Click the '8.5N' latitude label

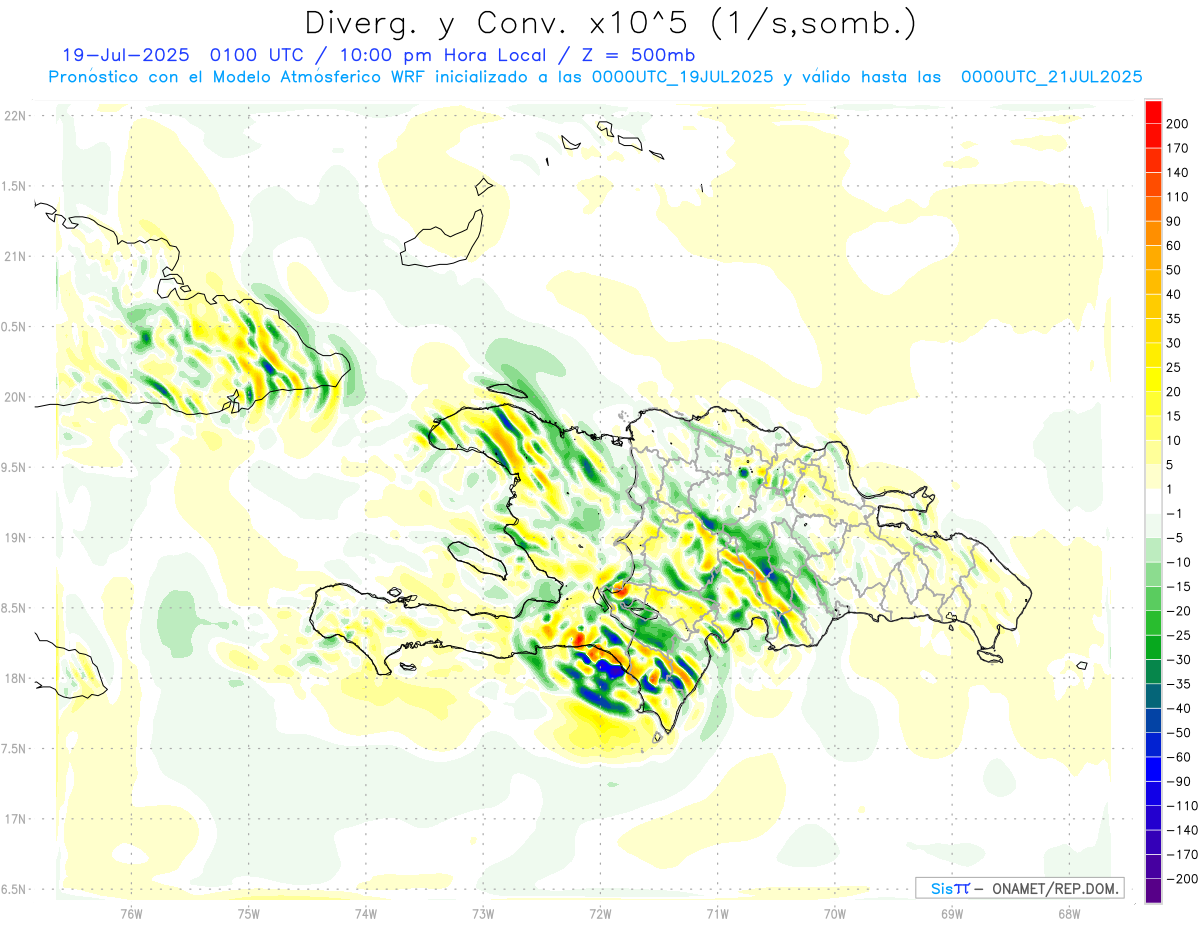click(x=15, y=608)
